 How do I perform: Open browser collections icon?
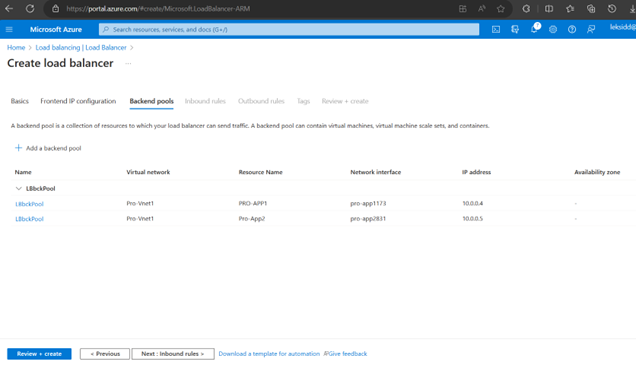coord(591,9)
